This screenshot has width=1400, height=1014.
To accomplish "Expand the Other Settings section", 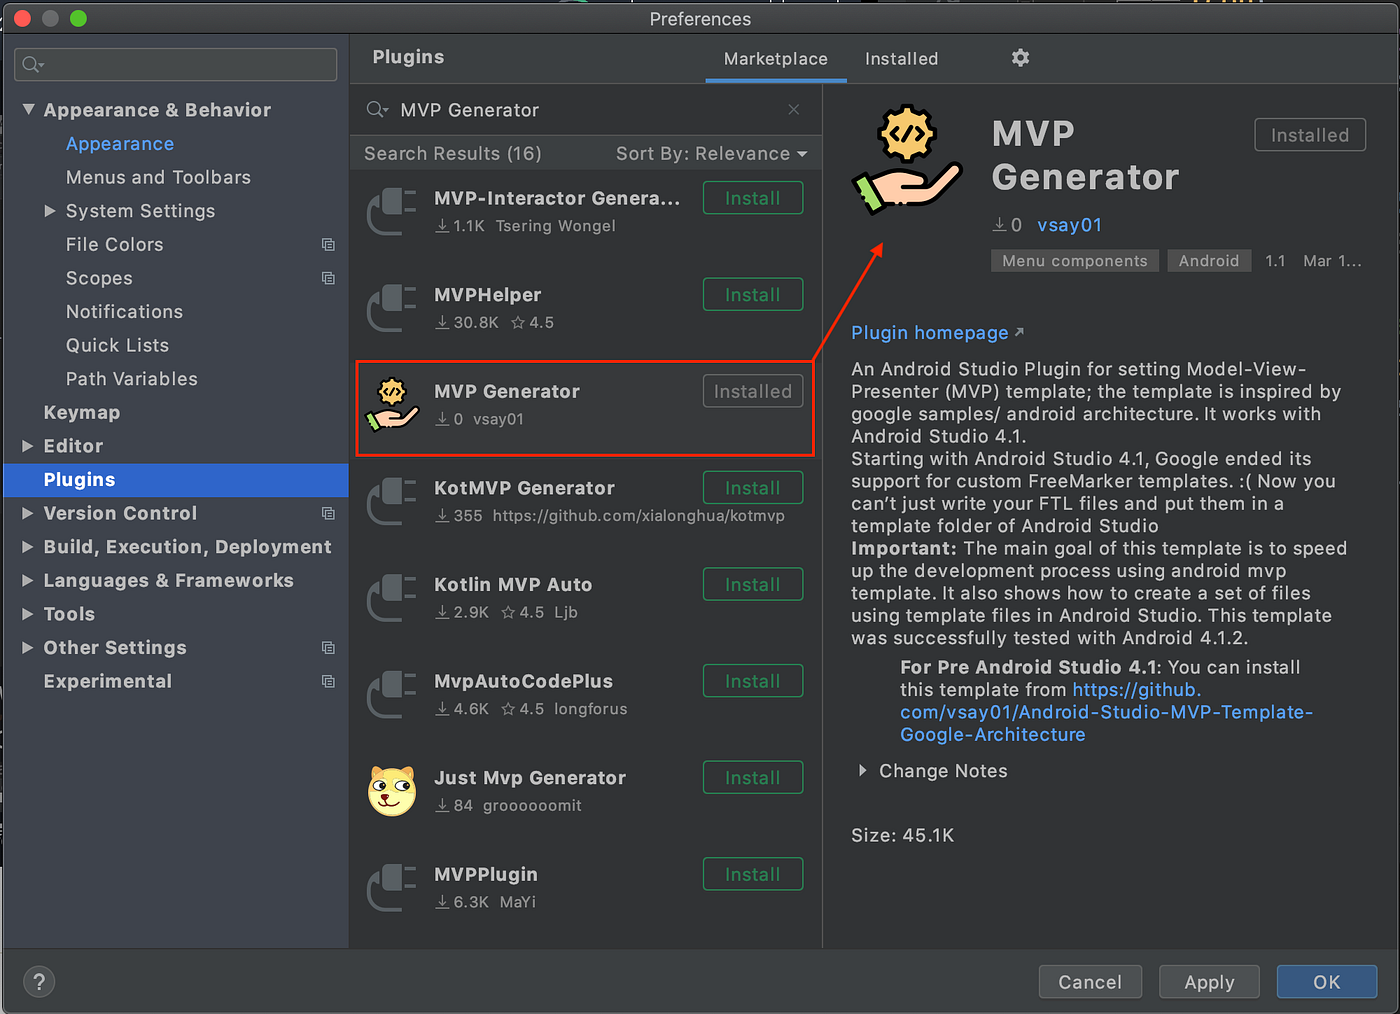I will (x=28, y=648).
